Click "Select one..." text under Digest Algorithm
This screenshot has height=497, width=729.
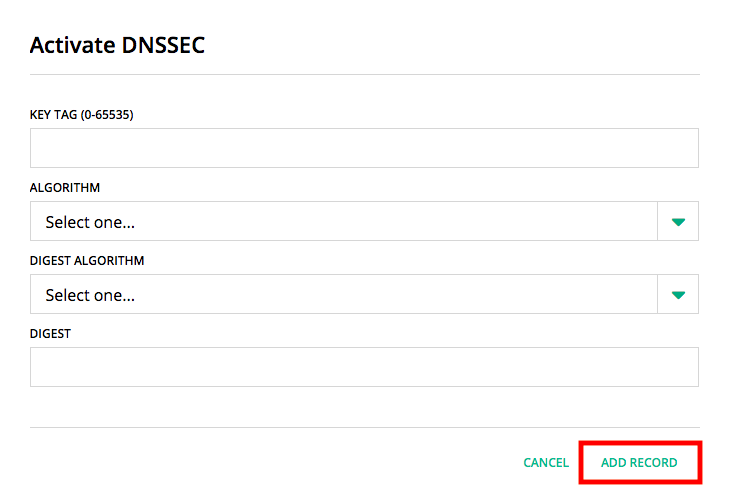(90, 295)
